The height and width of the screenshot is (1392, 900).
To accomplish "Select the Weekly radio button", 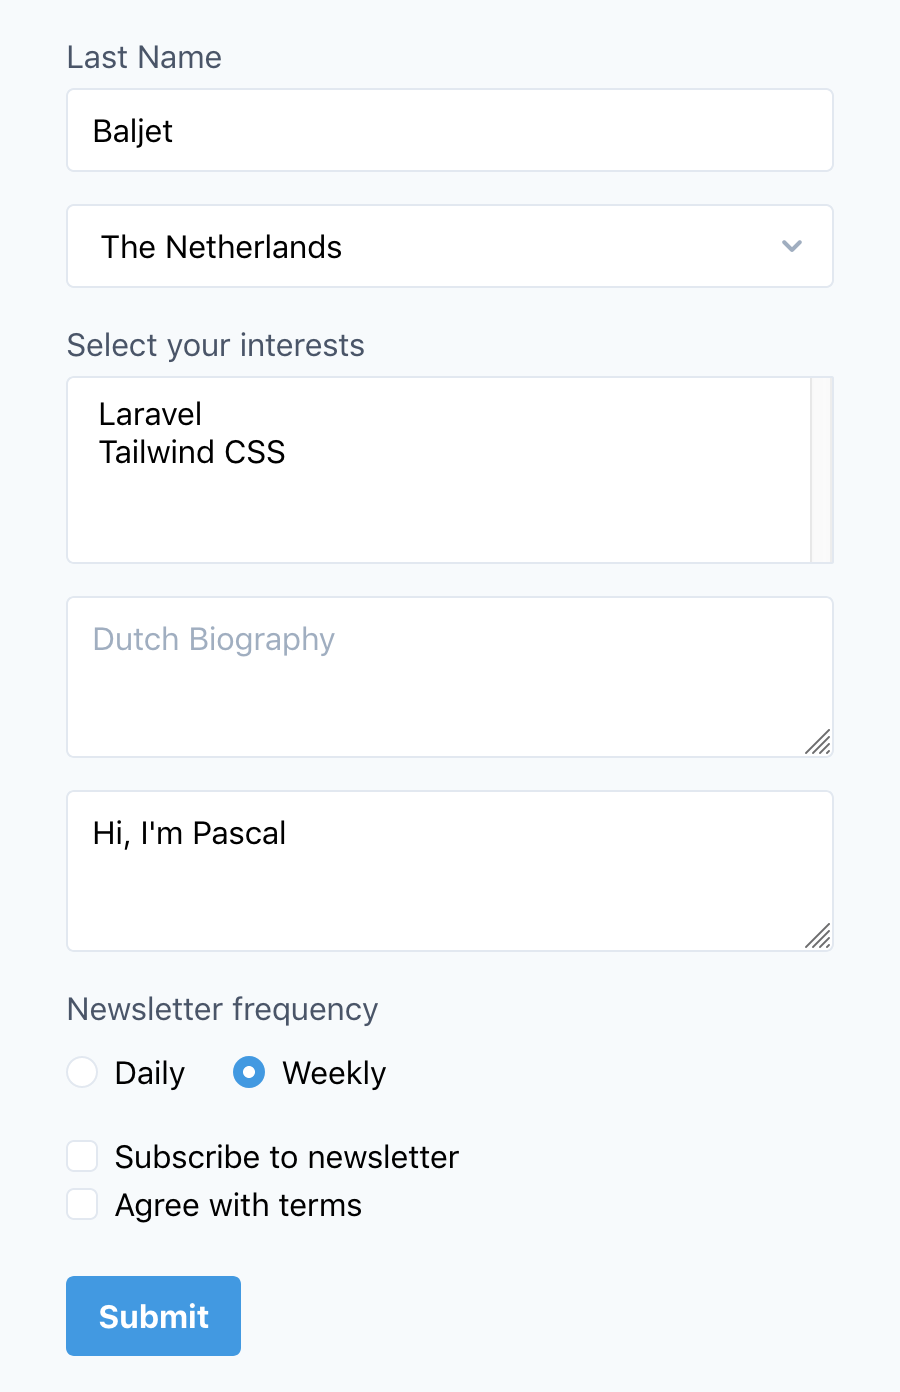I will point(249,1072).
